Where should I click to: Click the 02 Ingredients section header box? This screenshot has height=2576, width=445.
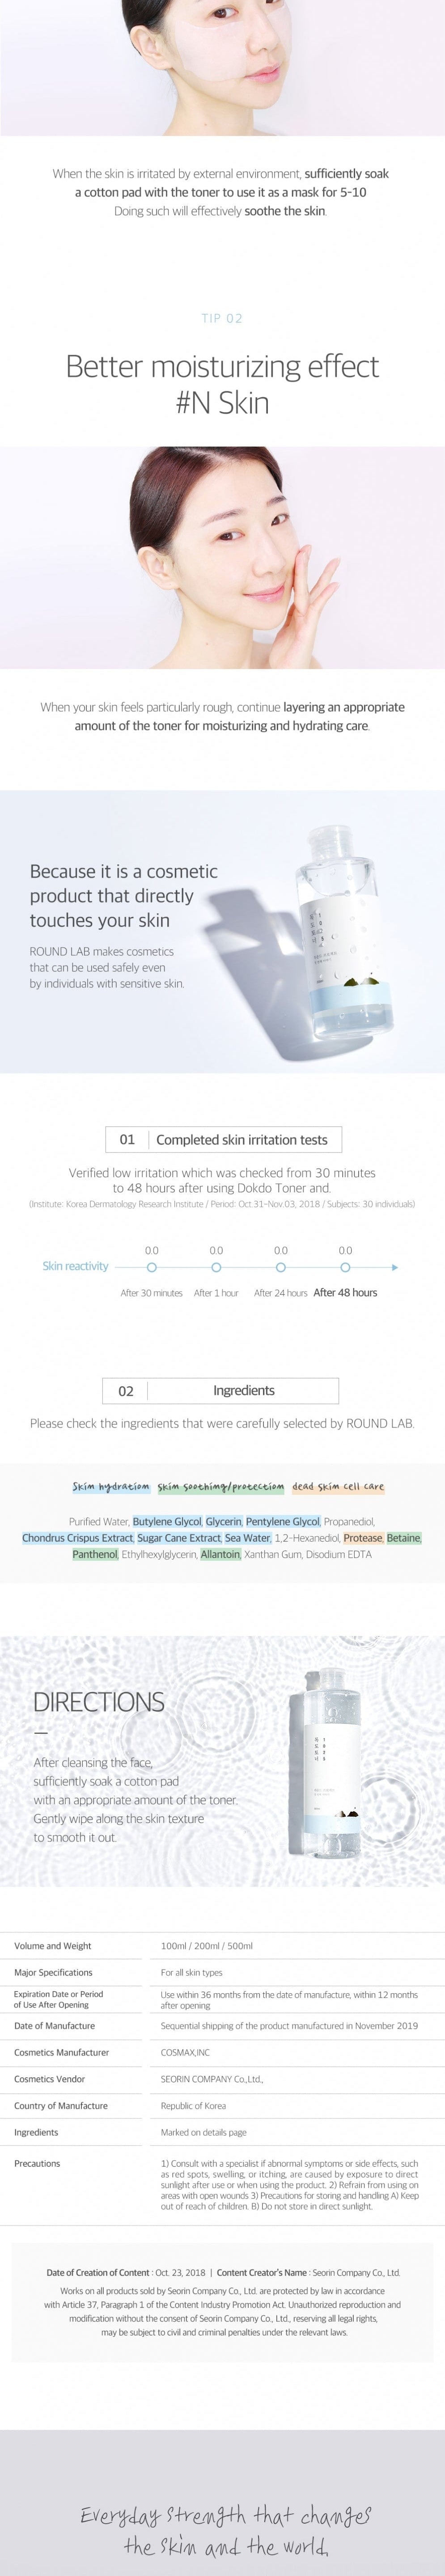(221, 1390)
